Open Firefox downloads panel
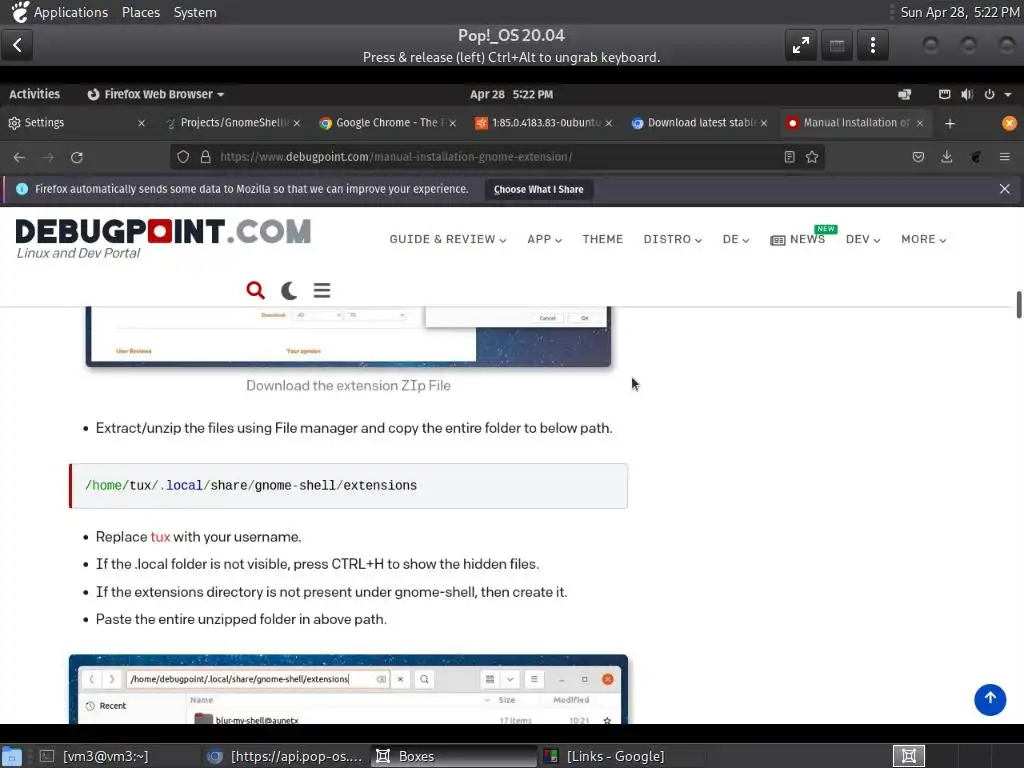This screenshot has height=768, width=1024. [x=946, y=157]
